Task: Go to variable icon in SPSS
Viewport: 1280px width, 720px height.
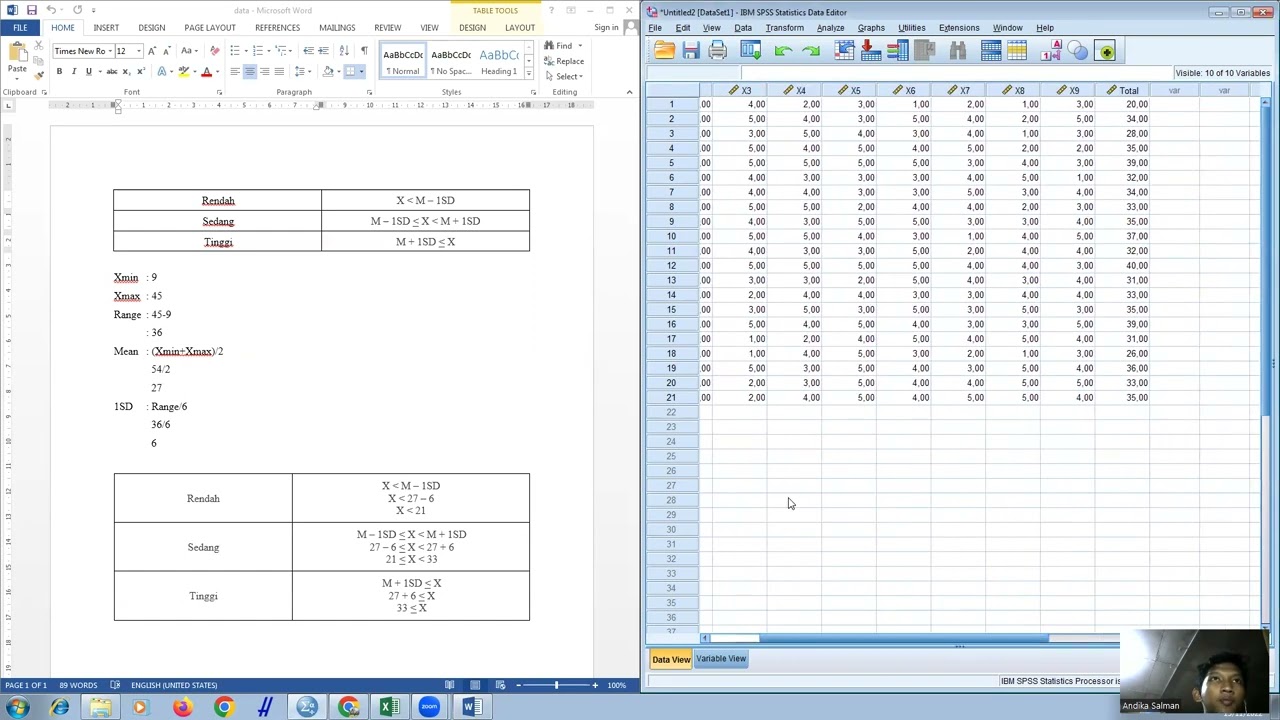Action: click(871, 51)
